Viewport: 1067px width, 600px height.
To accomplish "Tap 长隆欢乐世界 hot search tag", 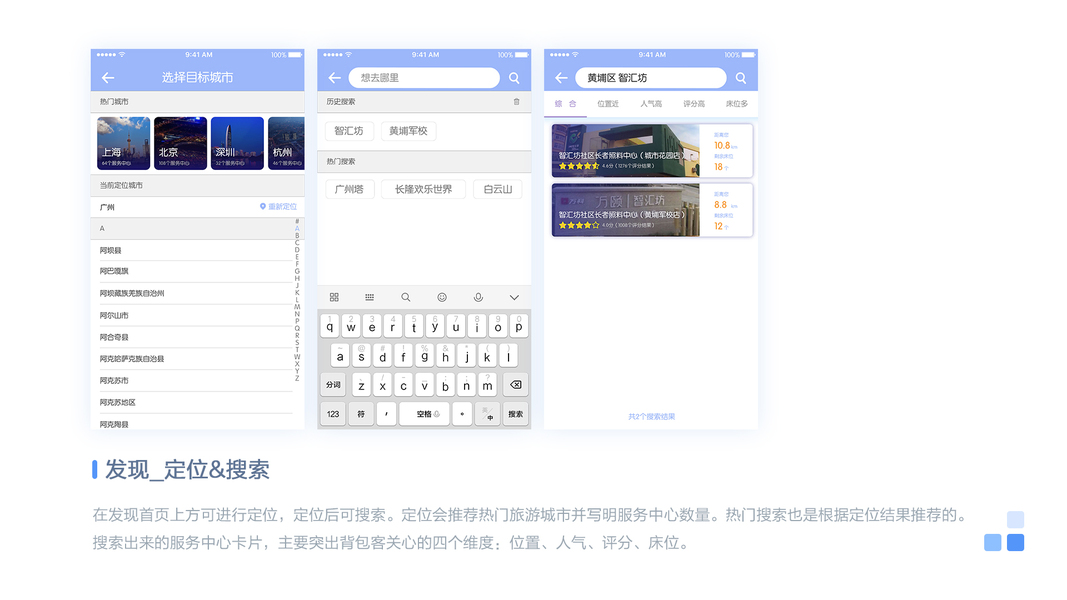I will coord(423,189).
